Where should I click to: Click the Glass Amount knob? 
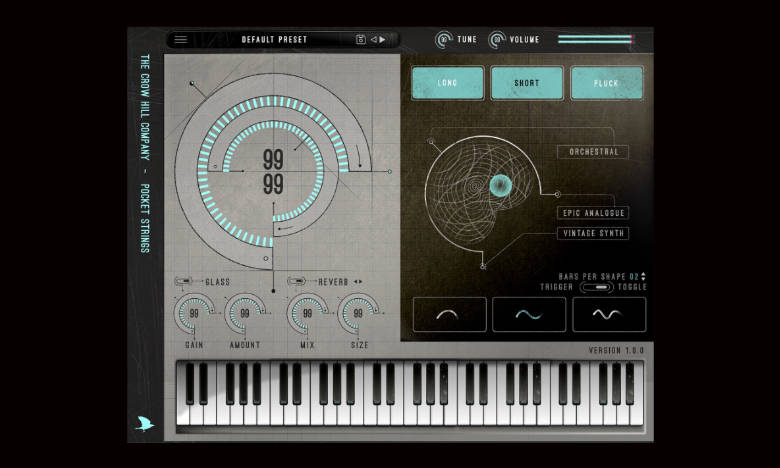tap(245, 313)
